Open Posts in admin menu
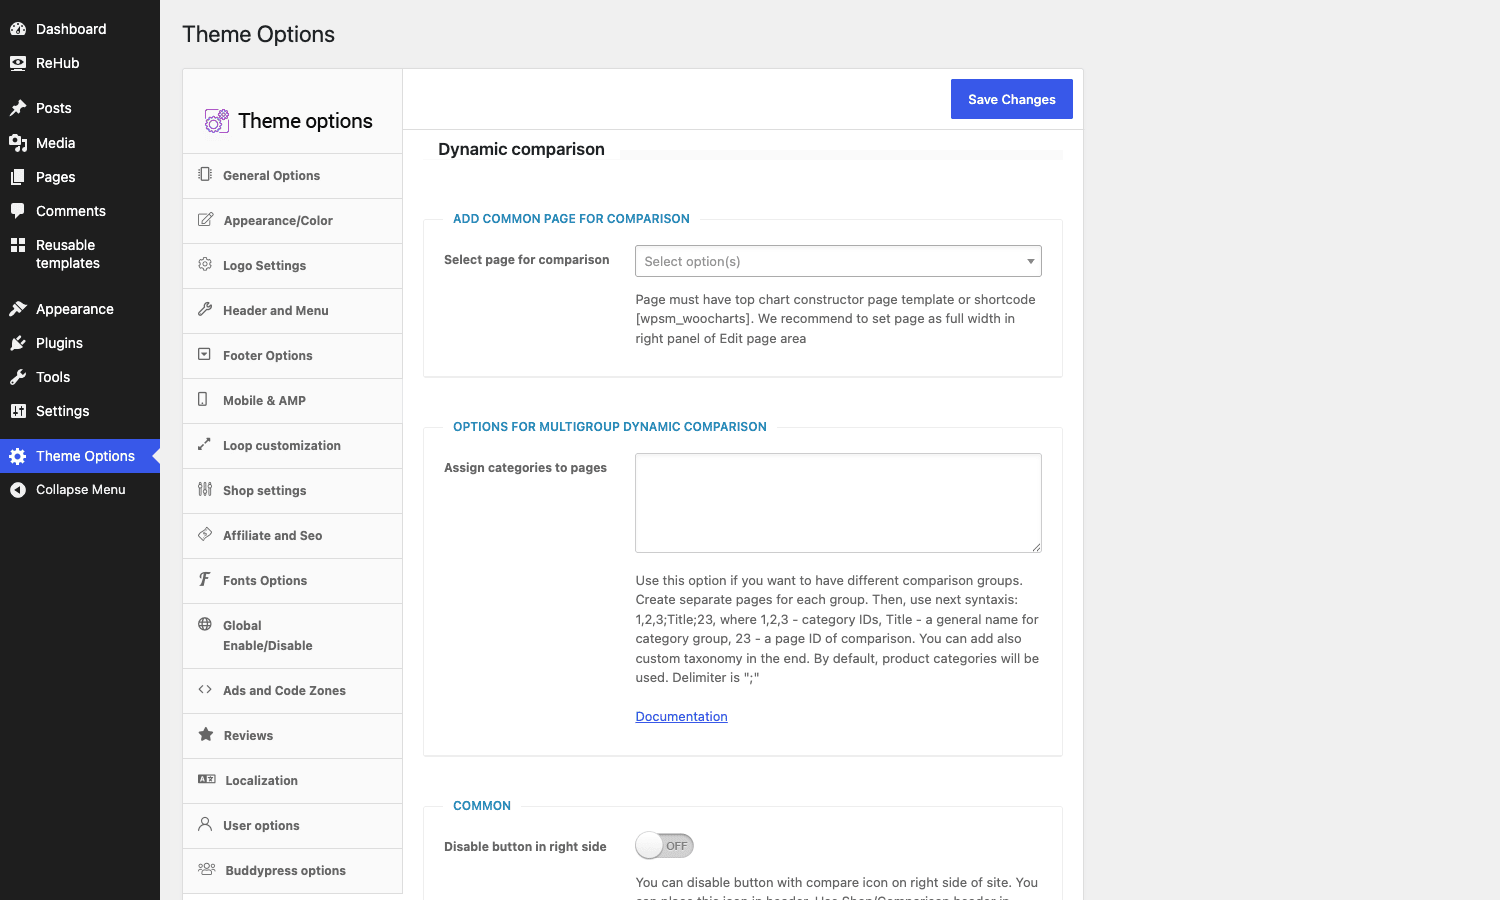 point(80,108)
